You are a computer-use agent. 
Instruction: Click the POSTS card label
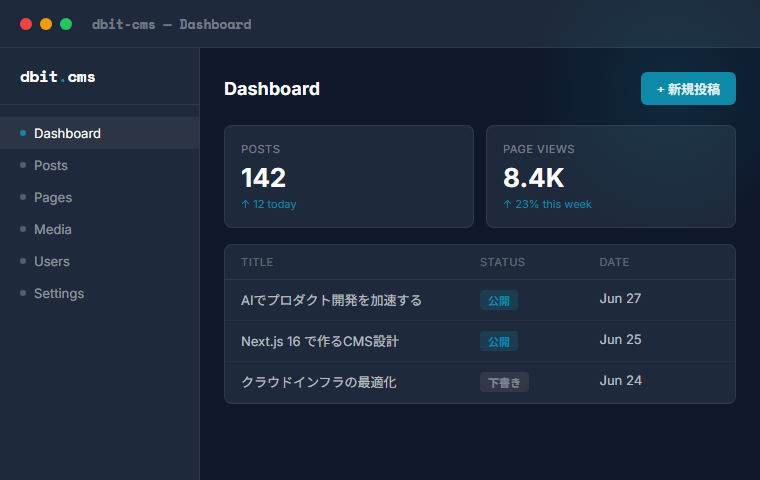point(260,149)
